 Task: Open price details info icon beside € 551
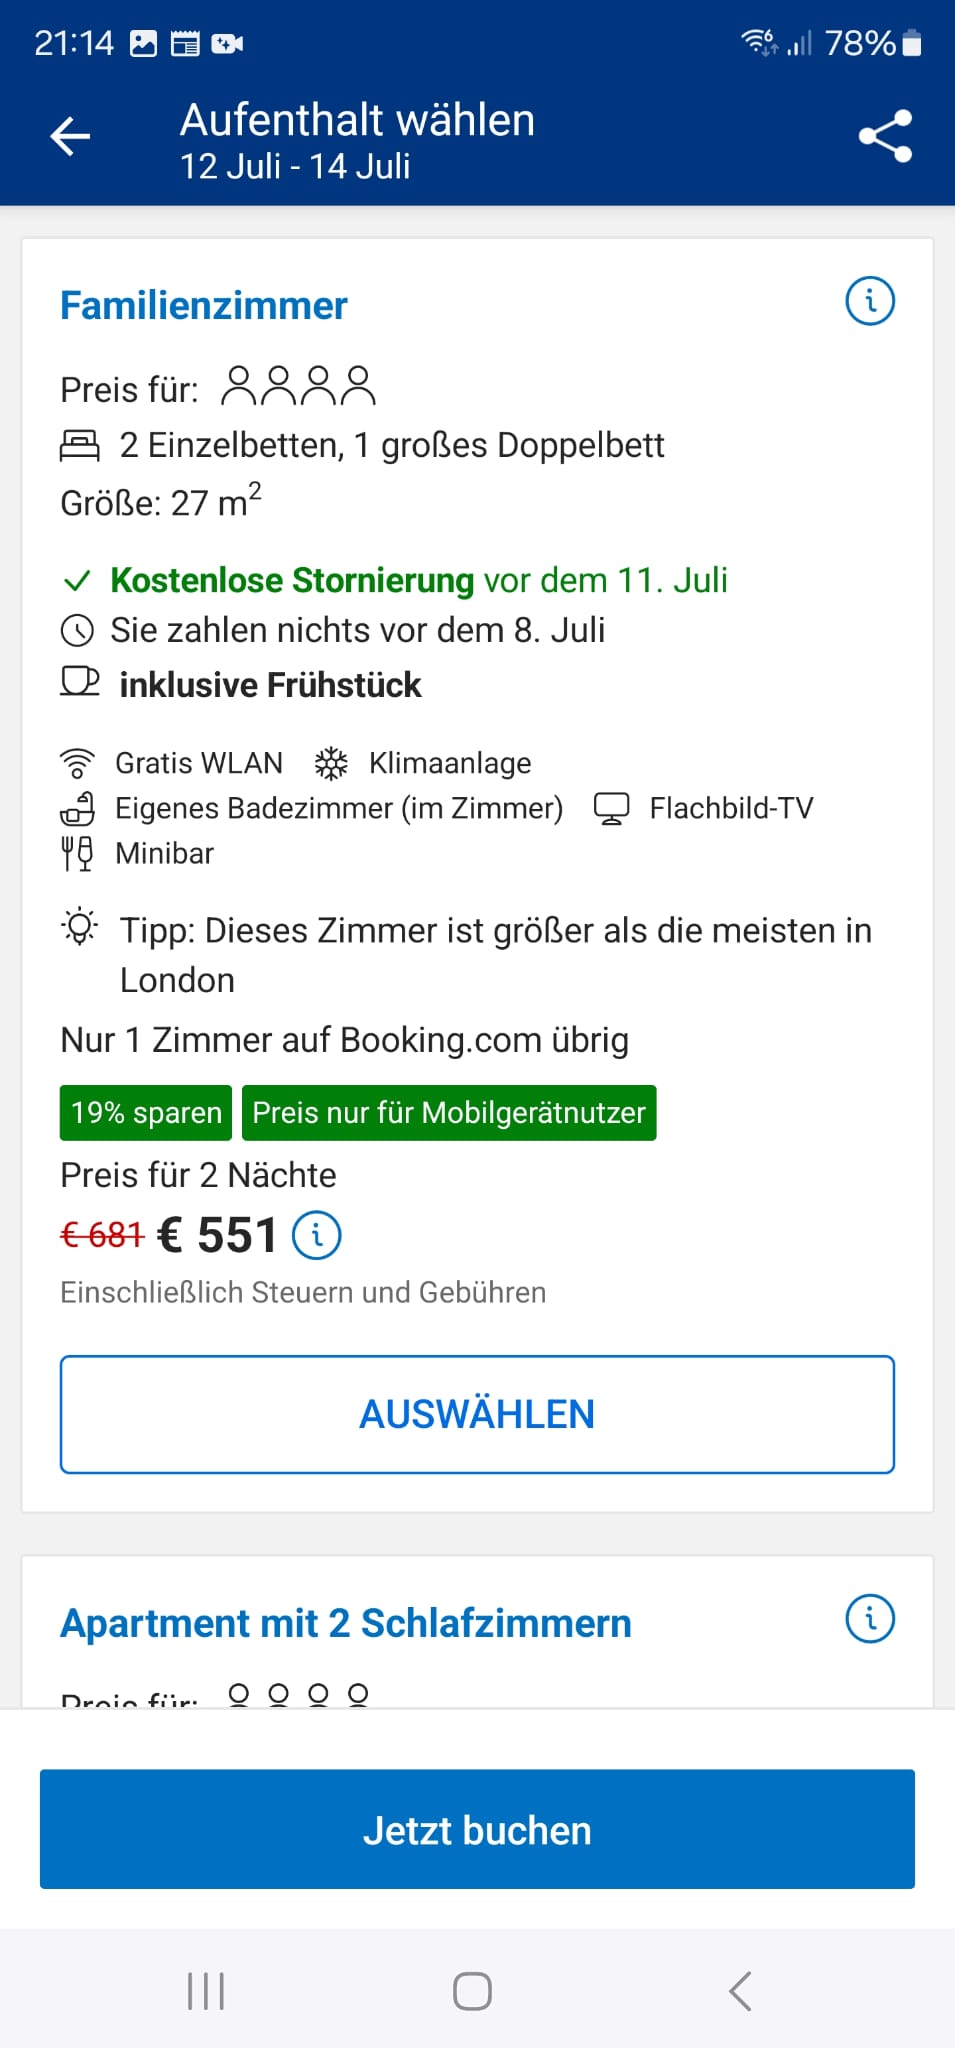pyautogui.click(x=316, y=1236)
